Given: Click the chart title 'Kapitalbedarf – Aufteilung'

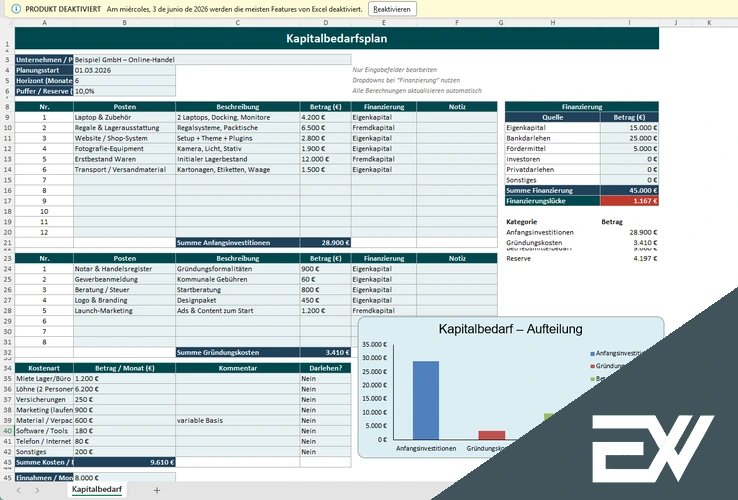Looking at the screenshot, I should click(x=510, y=329).
